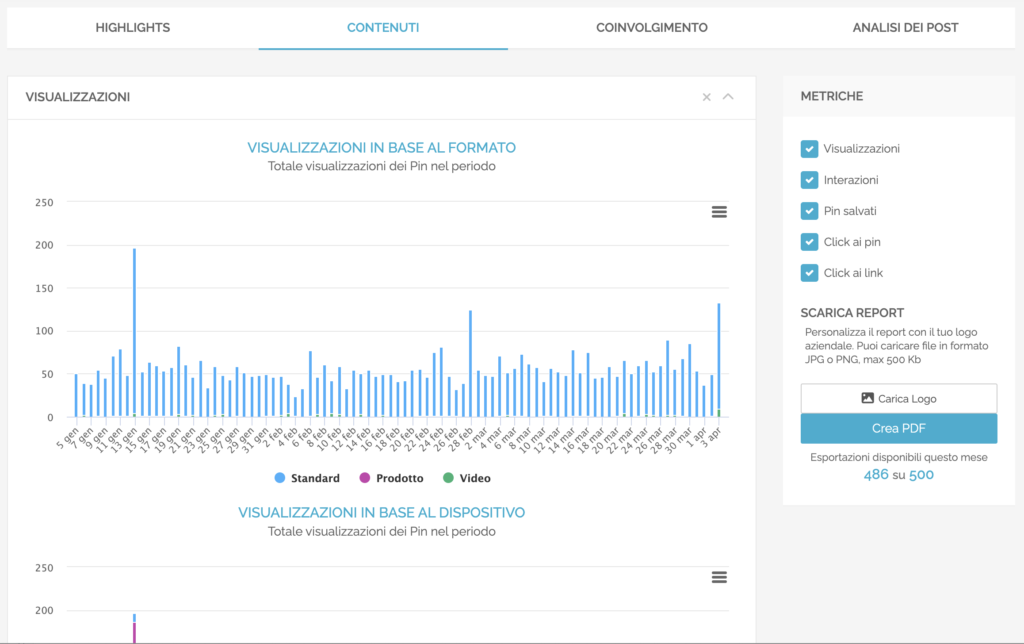Uncheck the Visualizzazioni metric checkbox
This screenshot has height=644, width=1024.
point(809,149)
